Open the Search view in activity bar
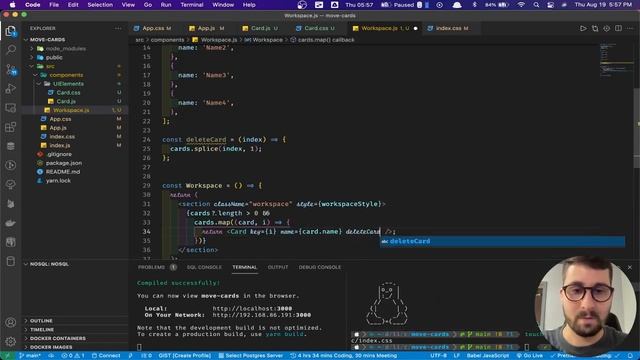The height and width of the screenshot is (360, 640). (x=11, y=50)
